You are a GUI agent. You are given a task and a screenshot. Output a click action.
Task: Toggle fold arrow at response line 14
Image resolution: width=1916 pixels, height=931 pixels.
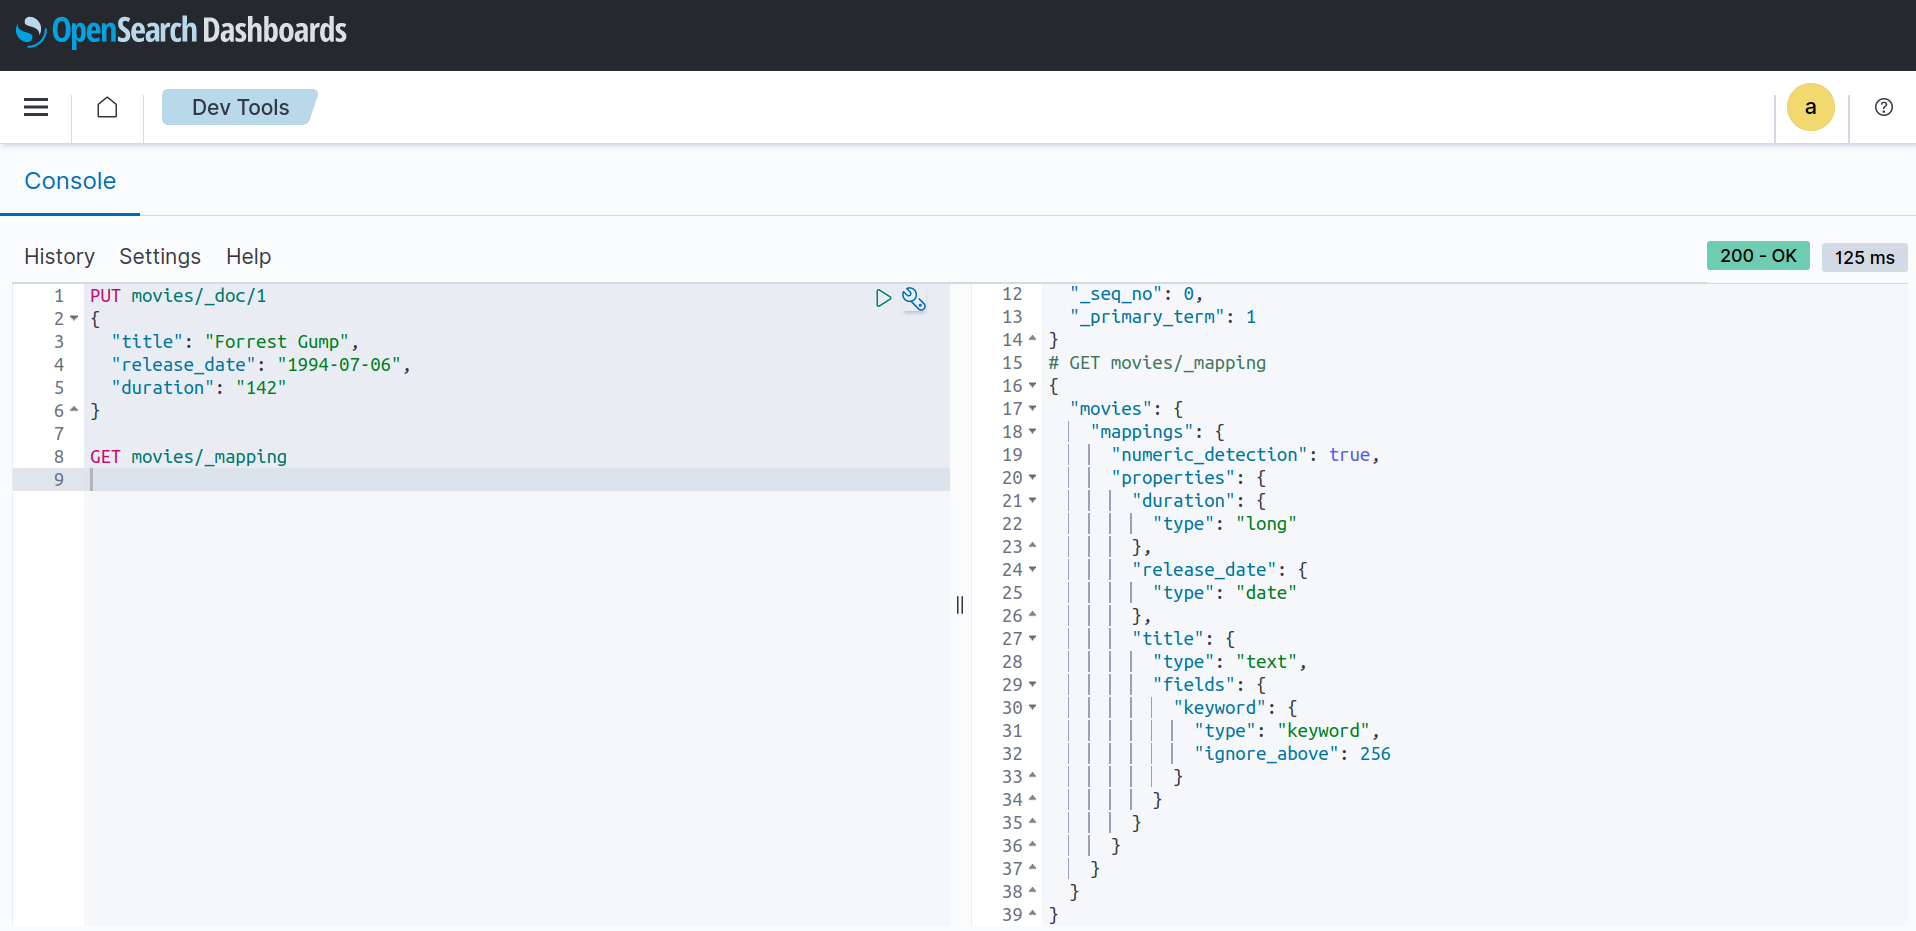point(1033,340)
